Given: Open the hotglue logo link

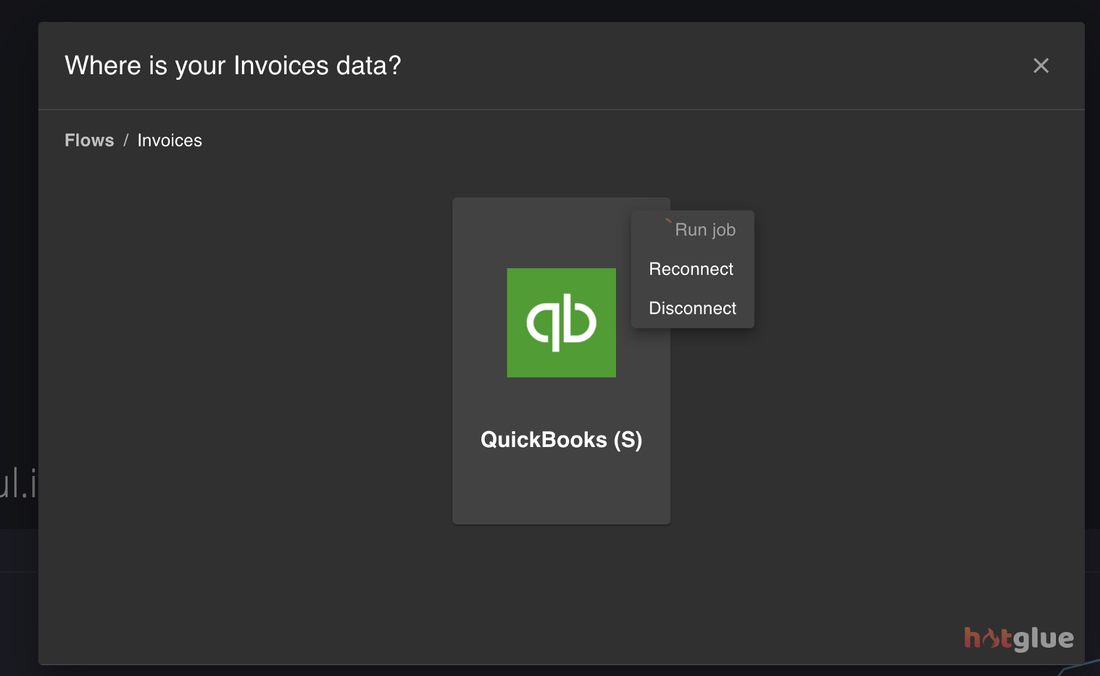Looking at the screenshot, I should click(1019, 637).
